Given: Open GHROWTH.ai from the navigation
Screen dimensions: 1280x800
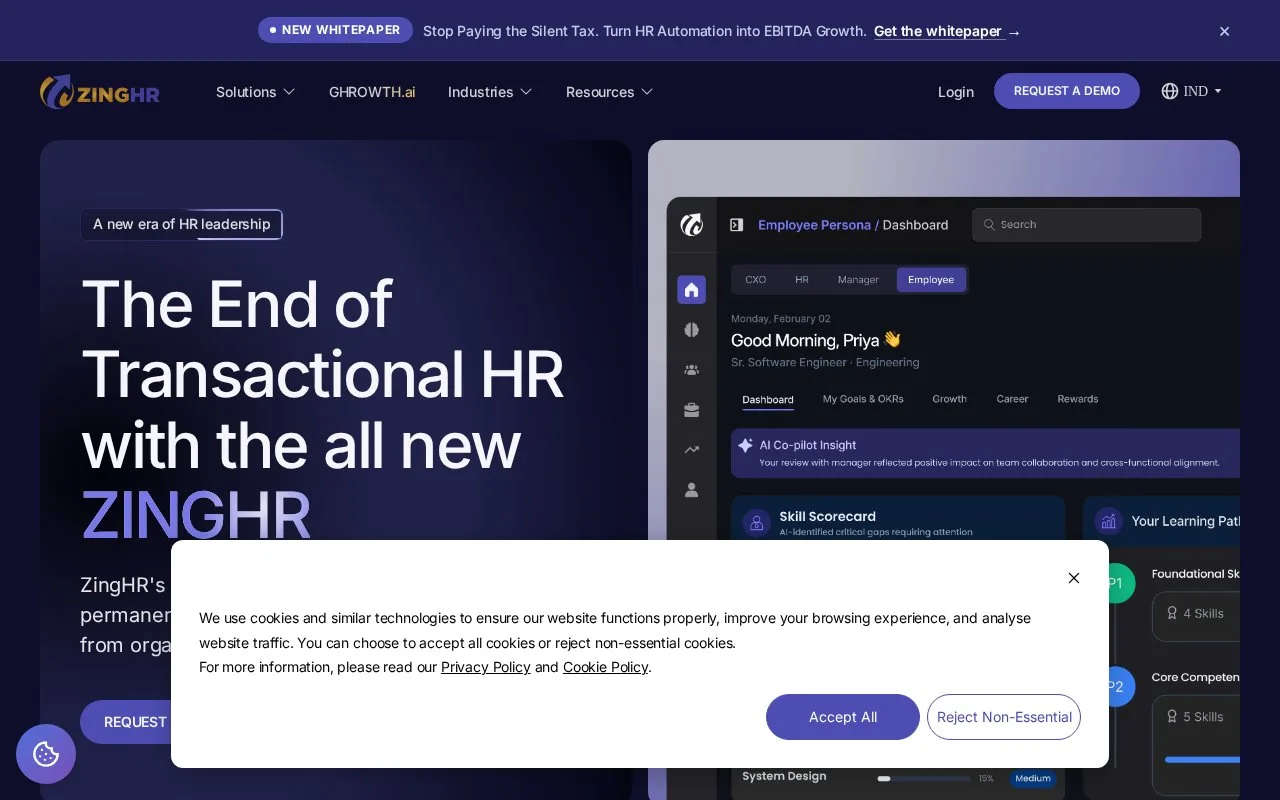Looking at the screenshot, I should point(372,92).
